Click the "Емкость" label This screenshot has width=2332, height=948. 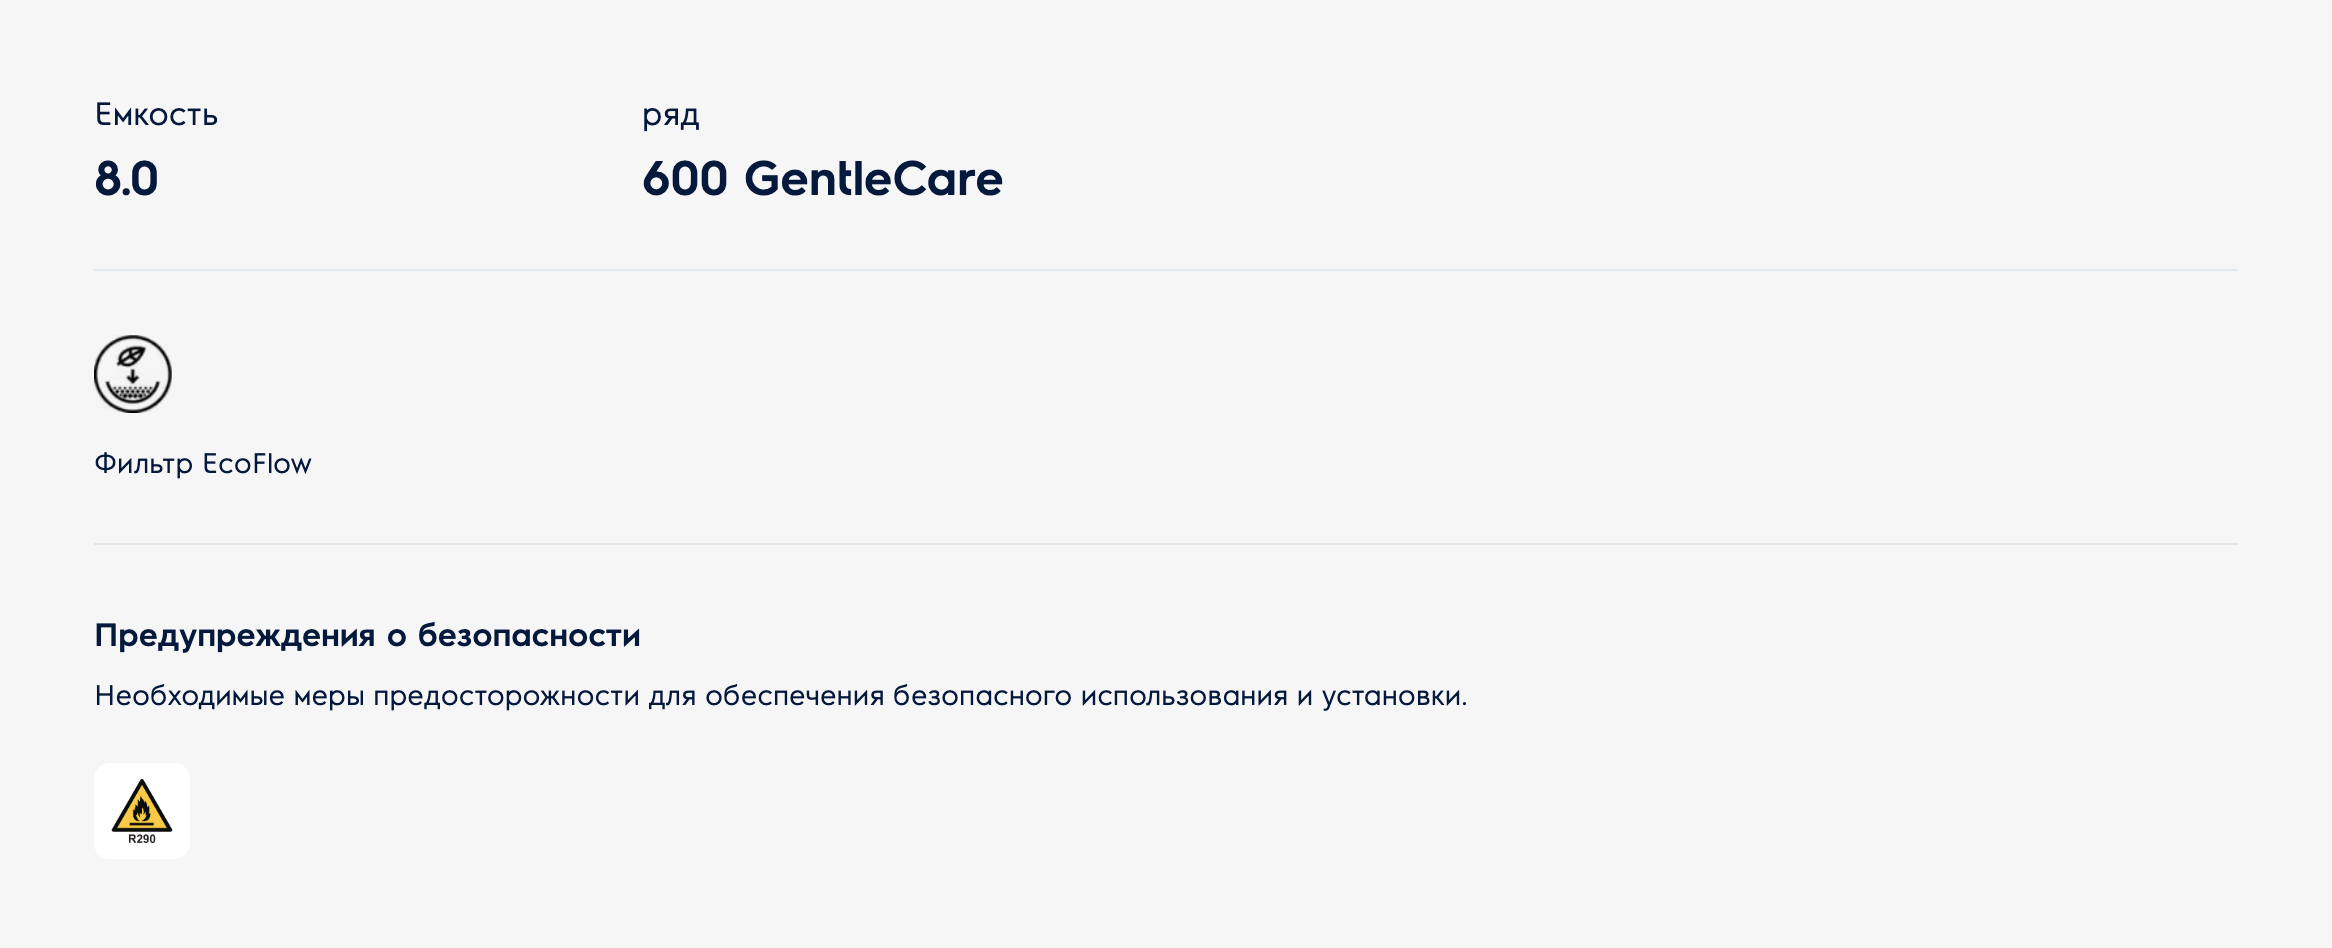[x=156, y=115]
